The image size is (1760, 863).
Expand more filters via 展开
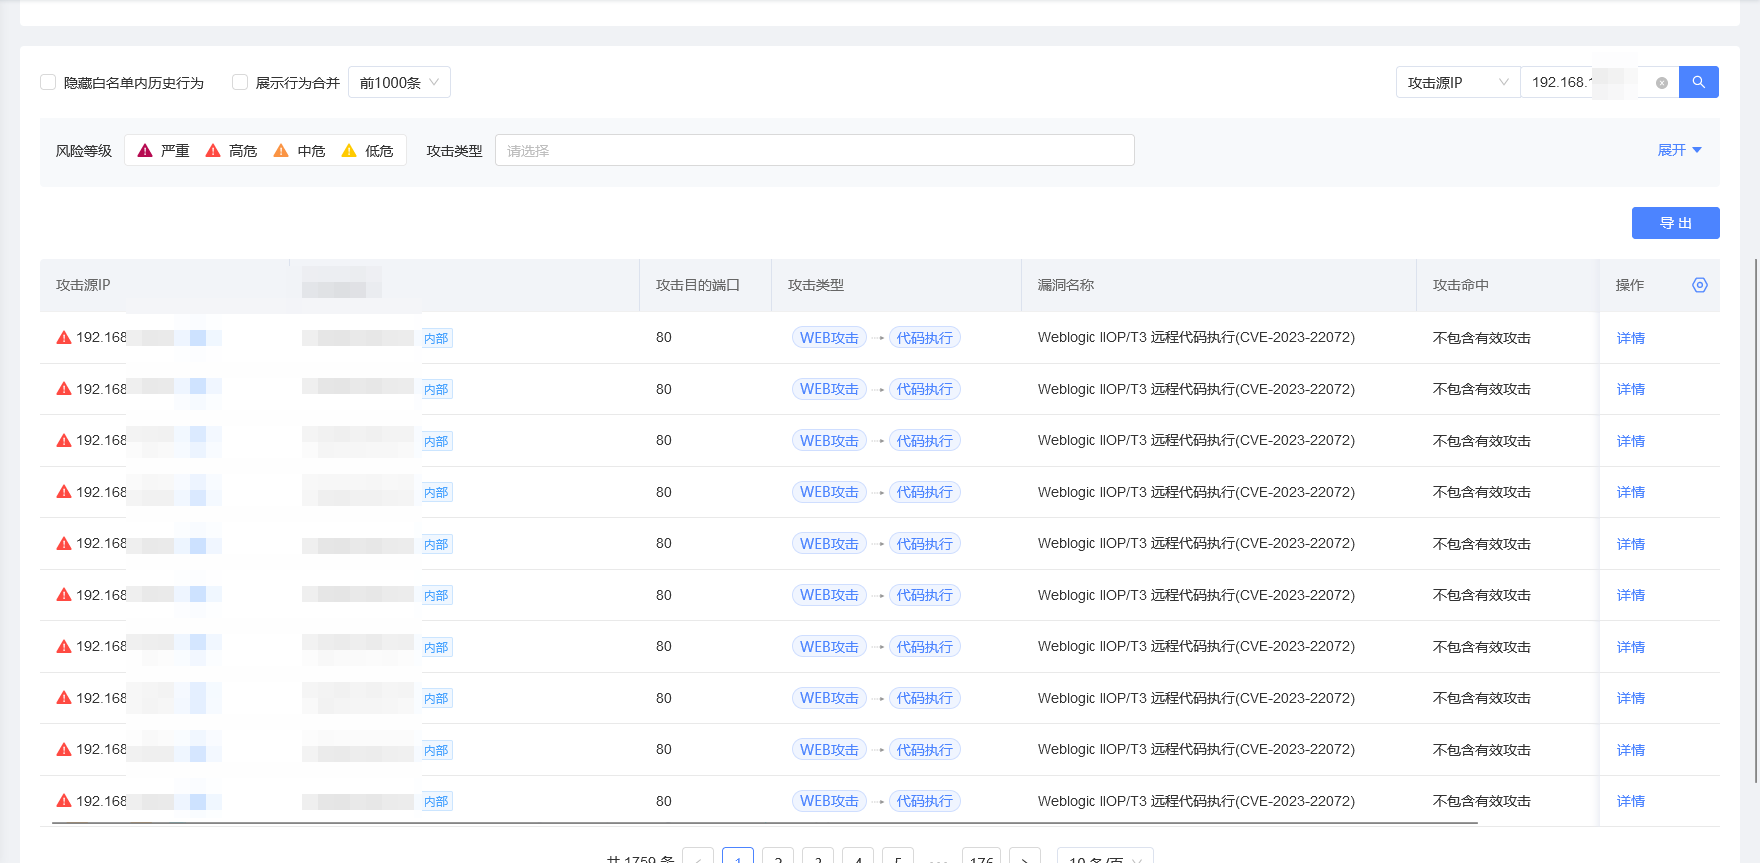[1679, 150]
